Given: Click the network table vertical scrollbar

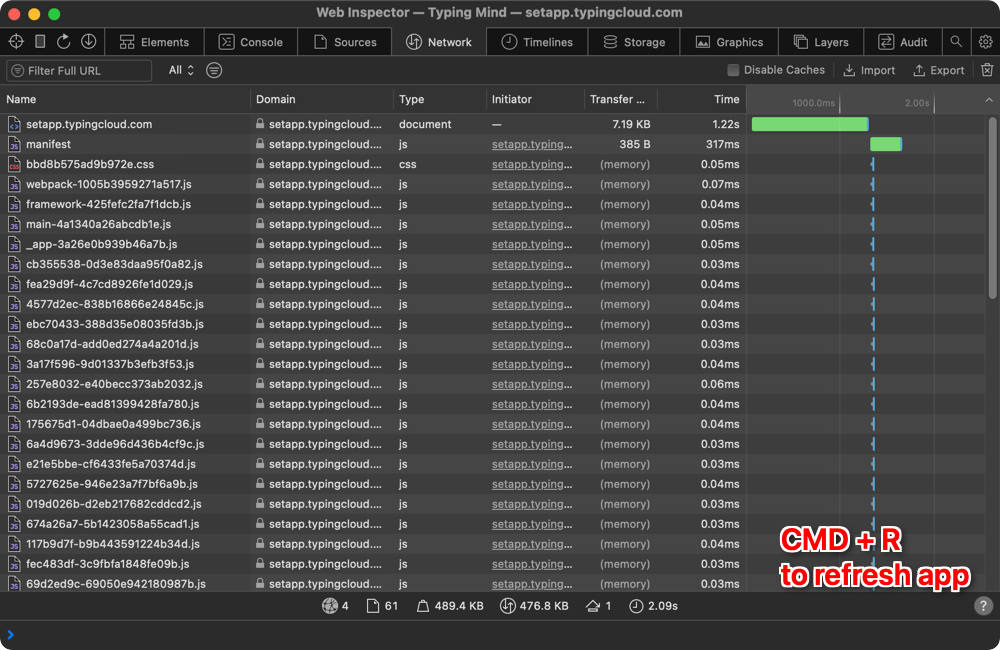Looking at the screenshot, I should click(992, 207).
